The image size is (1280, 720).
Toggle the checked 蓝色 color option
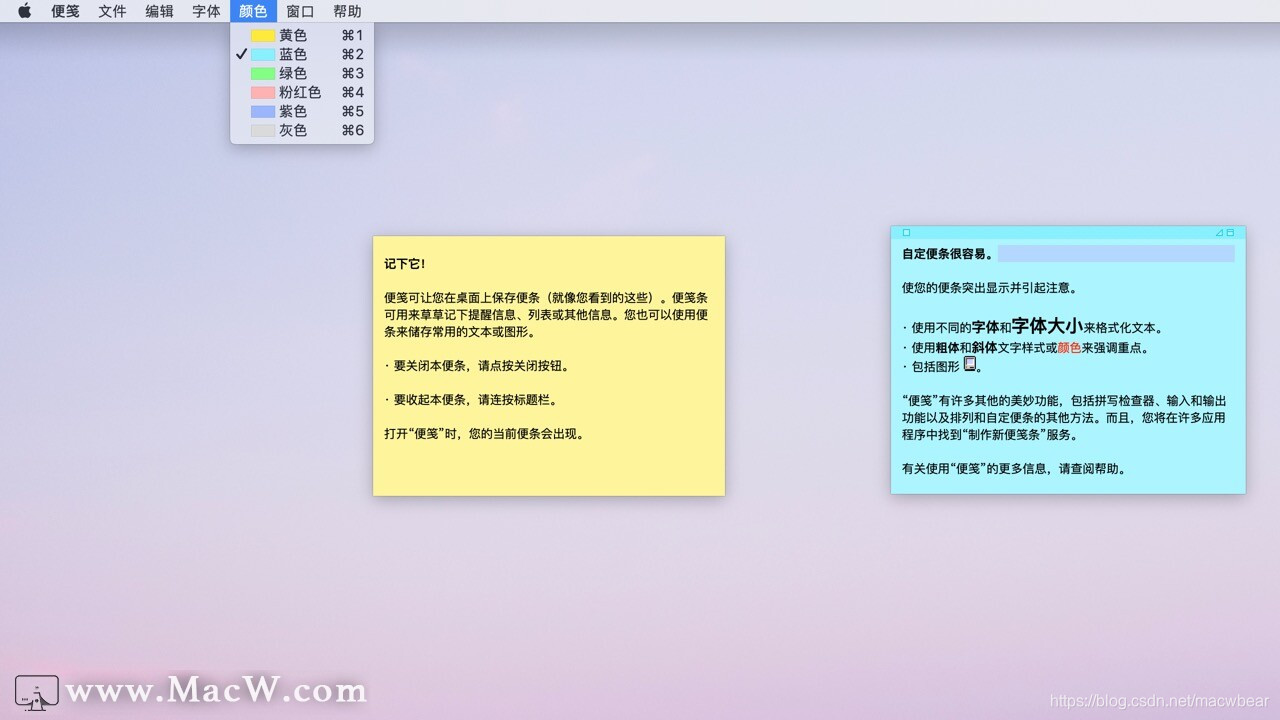[x=292, y=54]
